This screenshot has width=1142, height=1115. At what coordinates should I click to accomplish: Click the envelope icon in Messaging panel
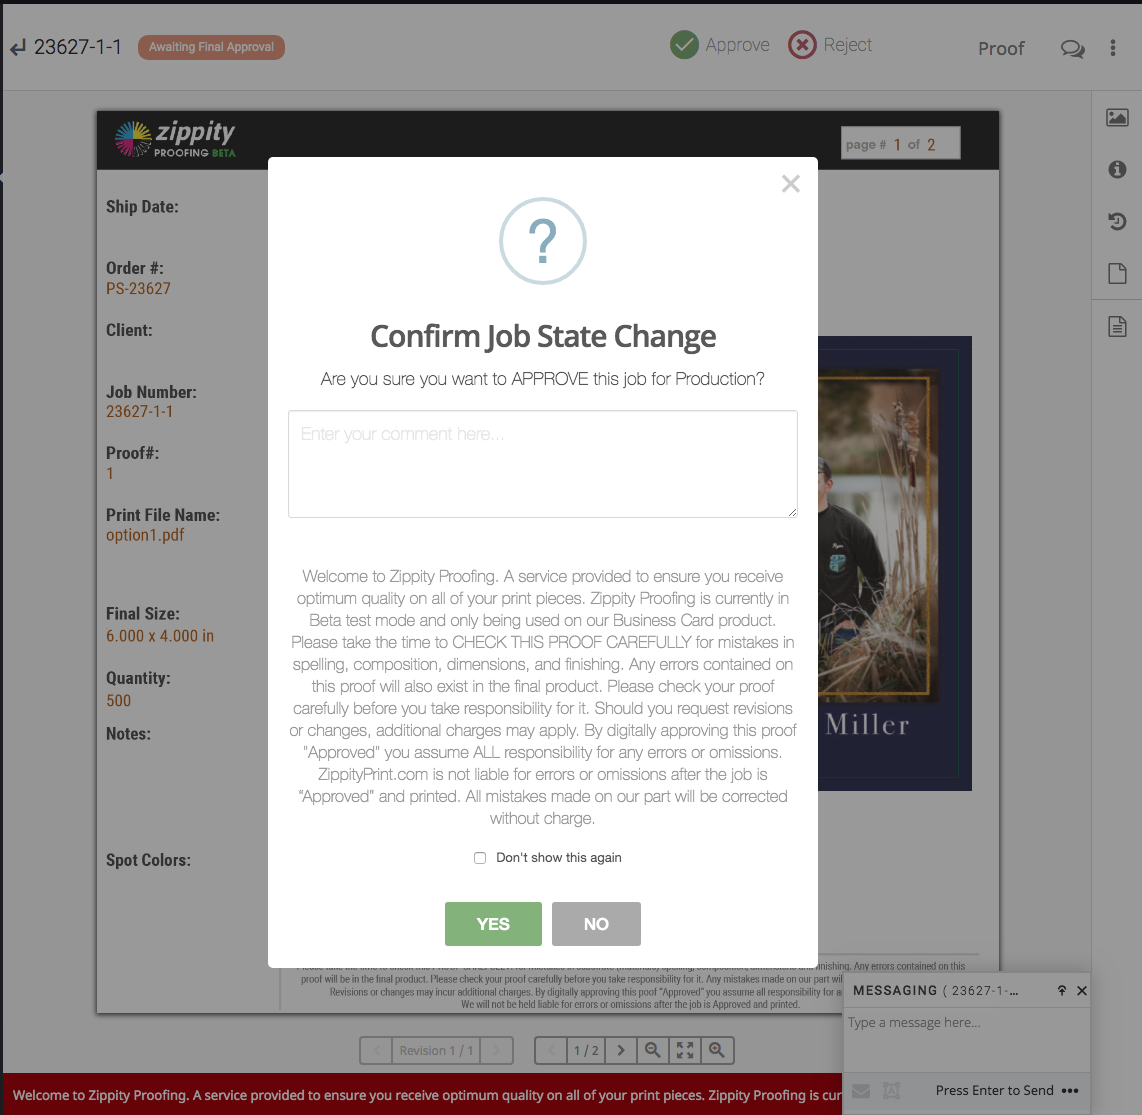click(x=861, y=1090)
